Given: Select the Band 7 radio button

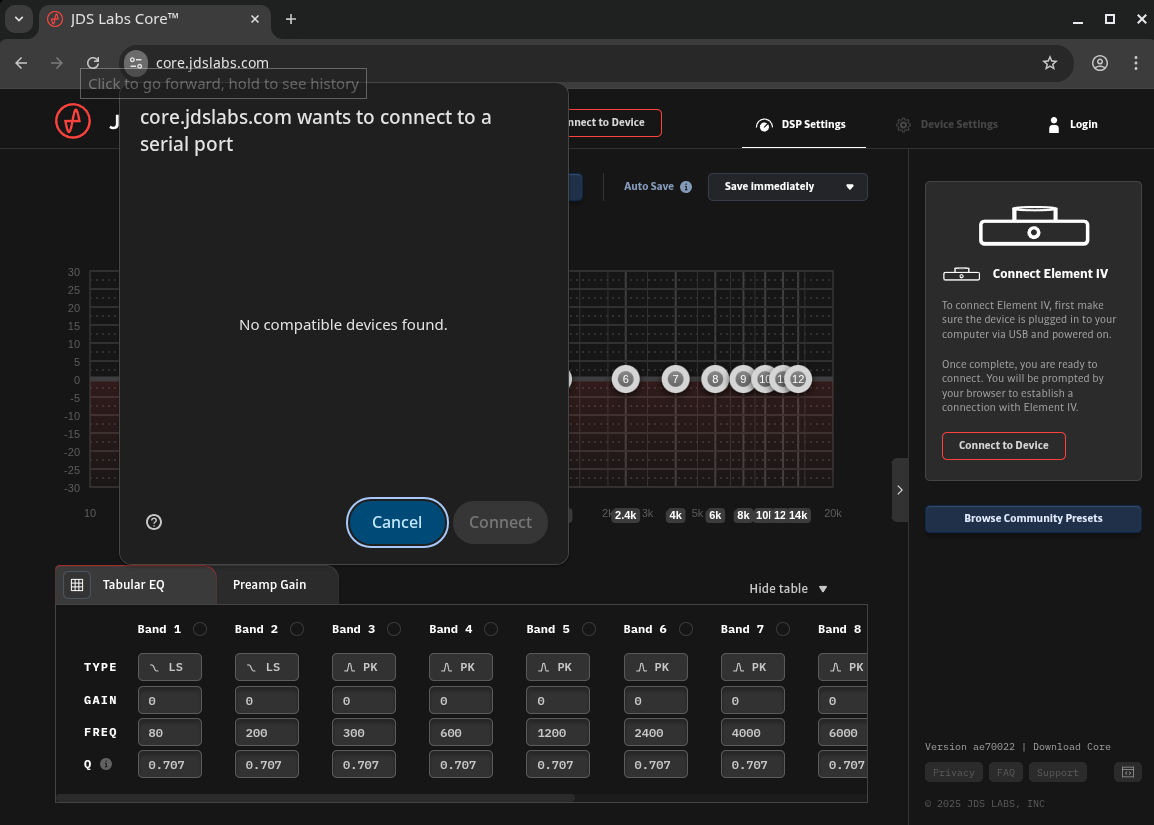Looking at the screenshot, I should 783,629.
